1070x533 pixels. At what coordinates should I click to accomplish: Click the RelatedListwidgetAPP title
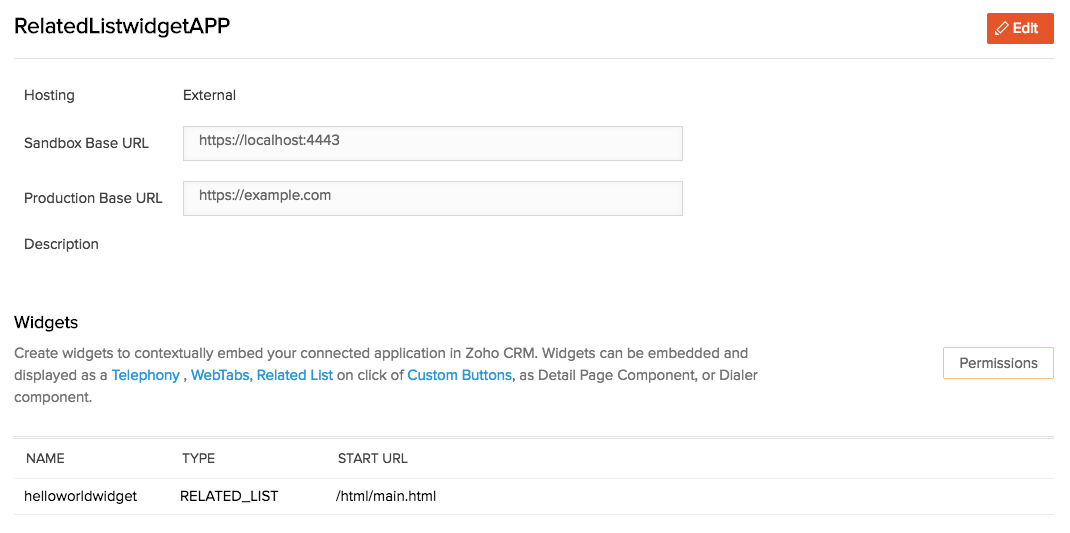point(122,26)
